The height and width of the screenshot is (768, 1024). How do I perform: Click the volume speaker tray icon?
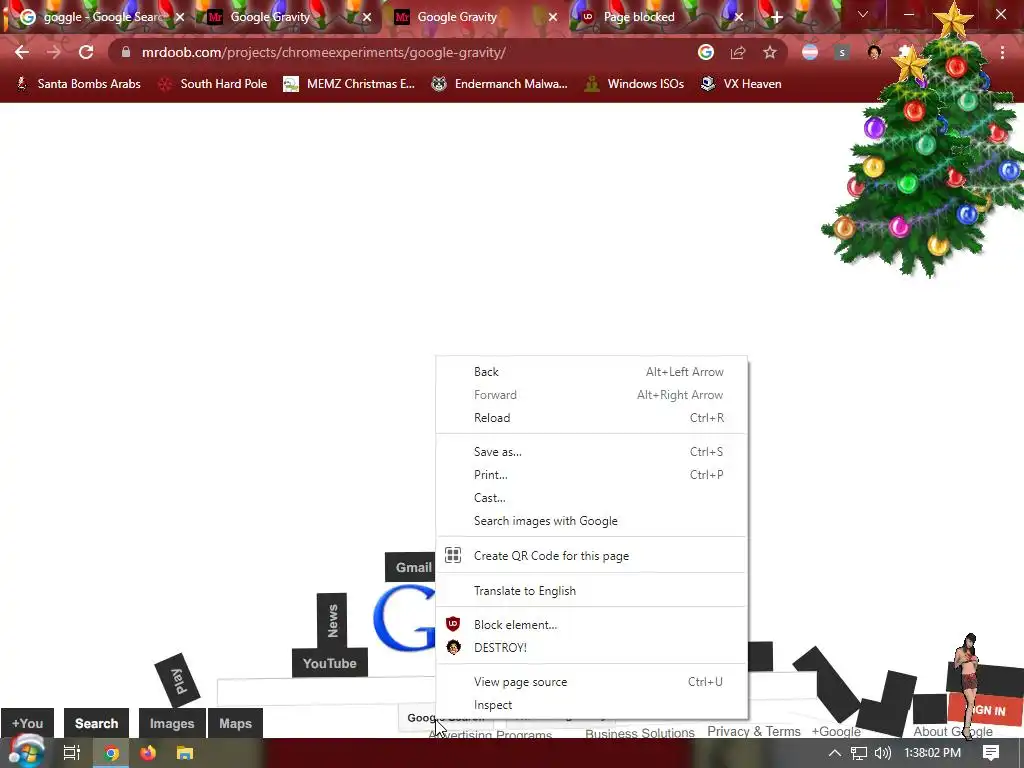(883, 753)
